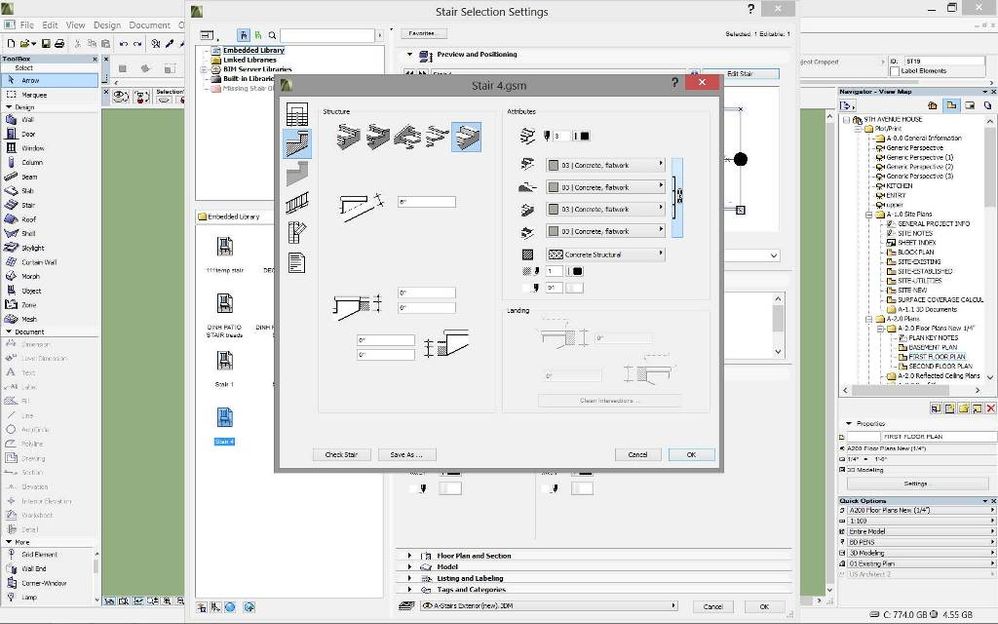Click Cancel in Stair 4.gsm dialog
The image size is (998, 624).
tap(638, 455)
